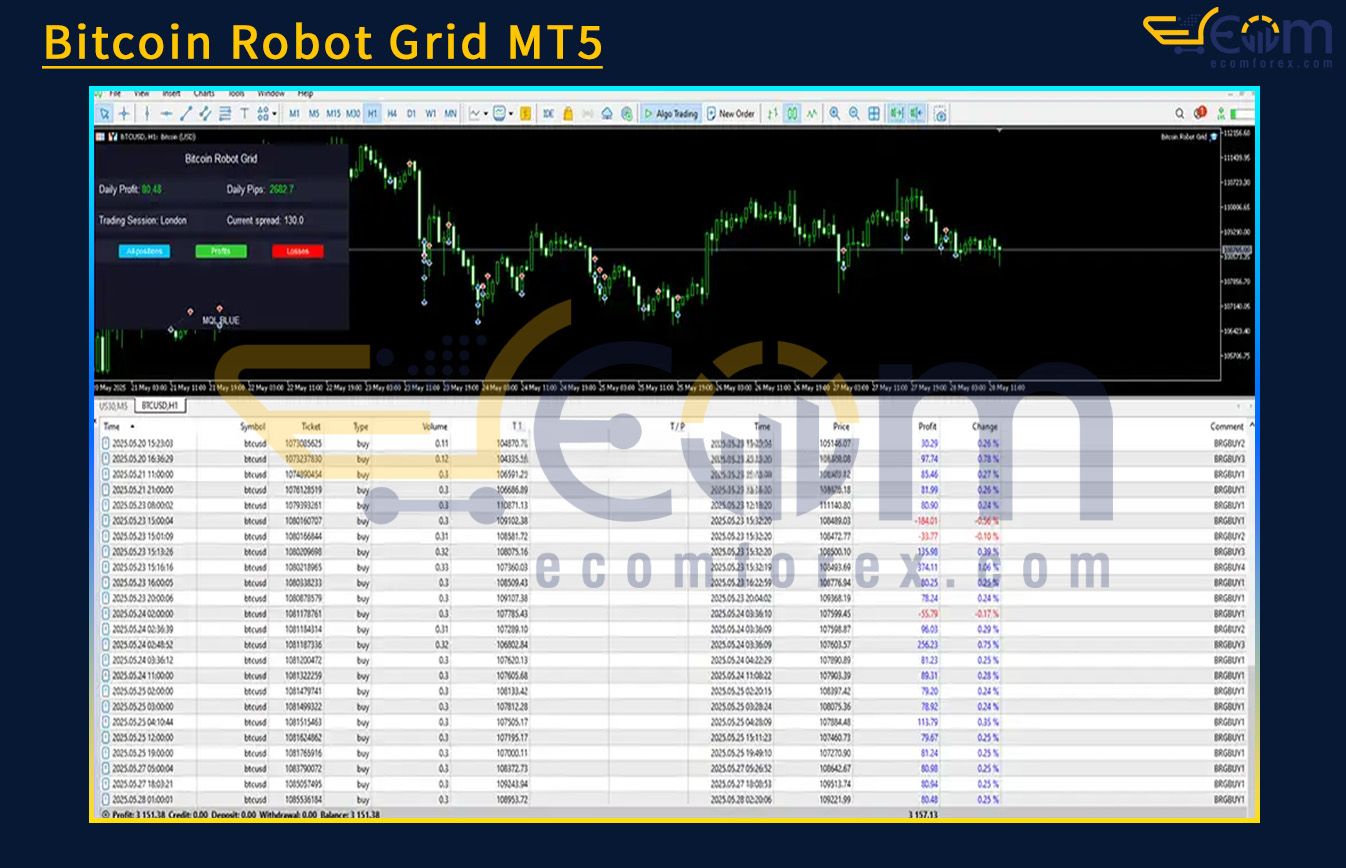1346x868 pixels.
Task: Open the File menu
Action: 115,93
